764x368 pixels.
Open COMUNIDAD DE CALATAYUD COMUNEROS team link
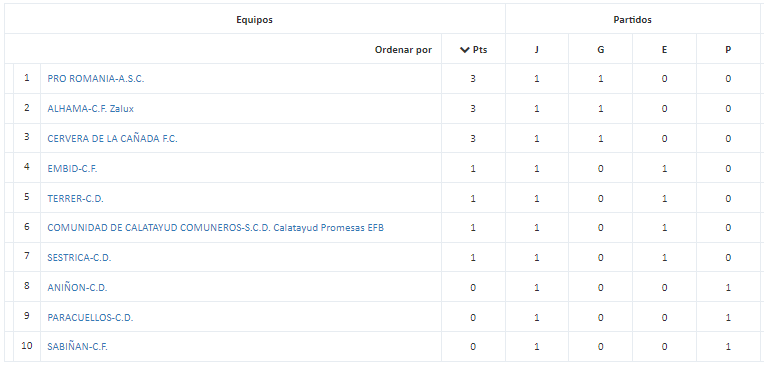(215, 228)
